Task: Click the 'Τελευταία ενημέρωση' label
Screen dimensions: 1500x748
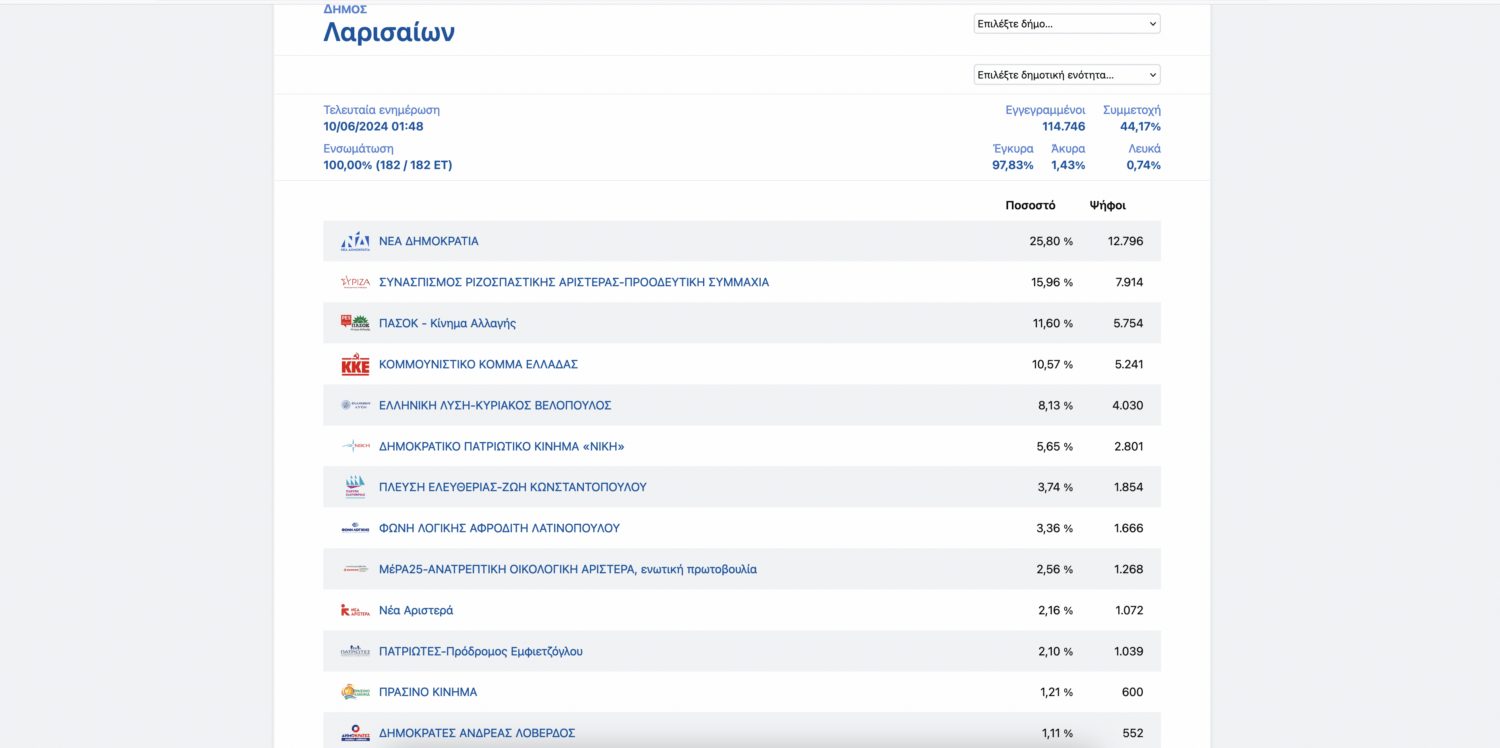Action: tap(382, 110)
